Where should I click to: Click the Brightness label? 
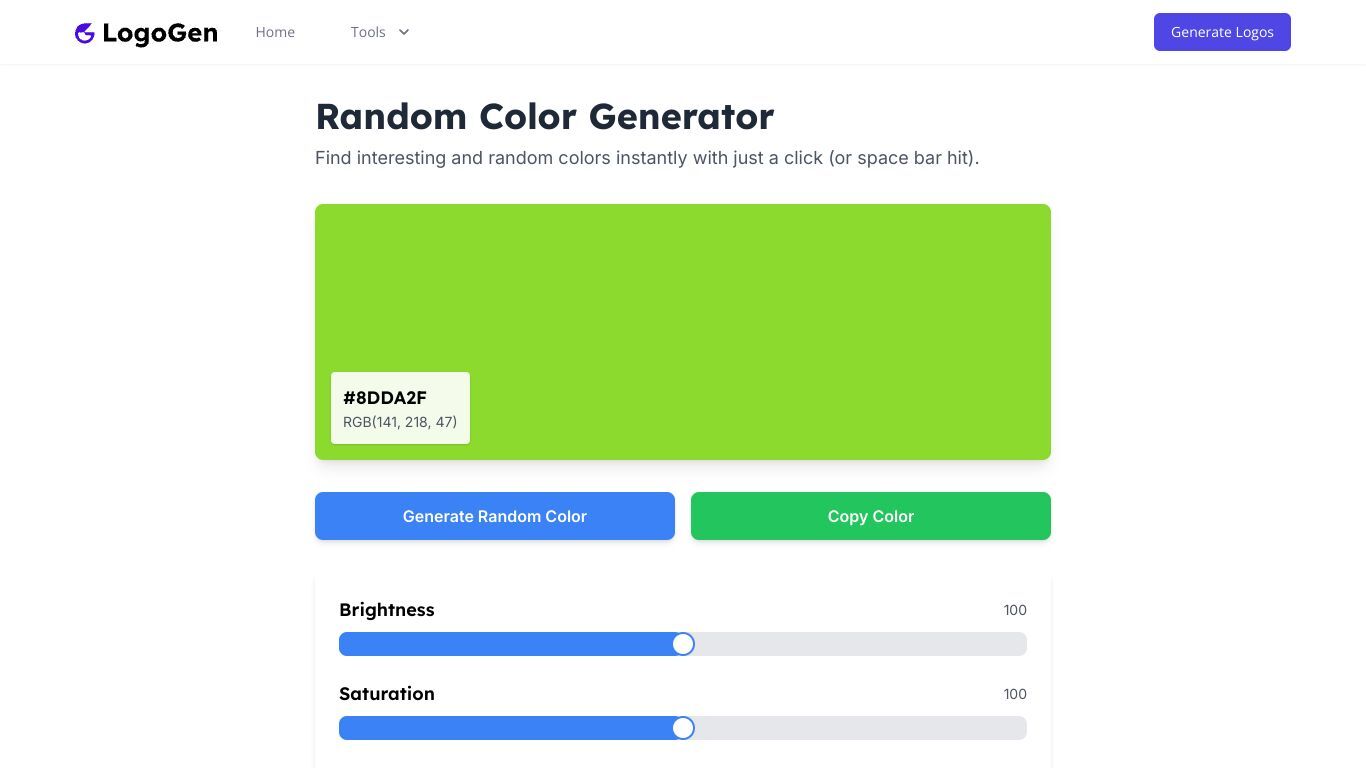(x=387, y=610)
